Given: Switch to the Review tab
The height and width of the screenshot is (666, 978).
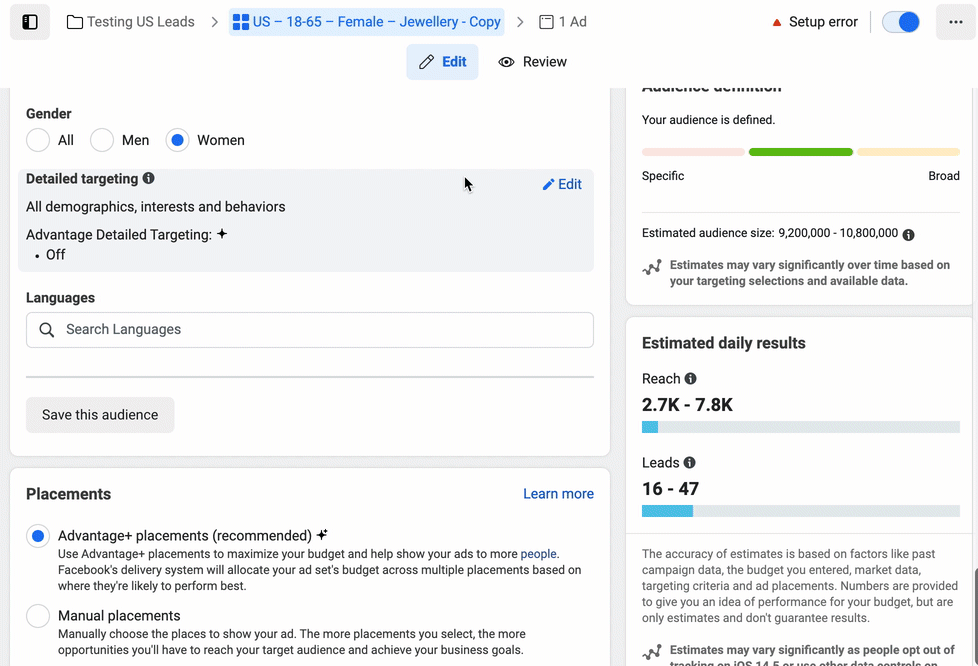Looking at the screenshot, I should tap(533, 62).
